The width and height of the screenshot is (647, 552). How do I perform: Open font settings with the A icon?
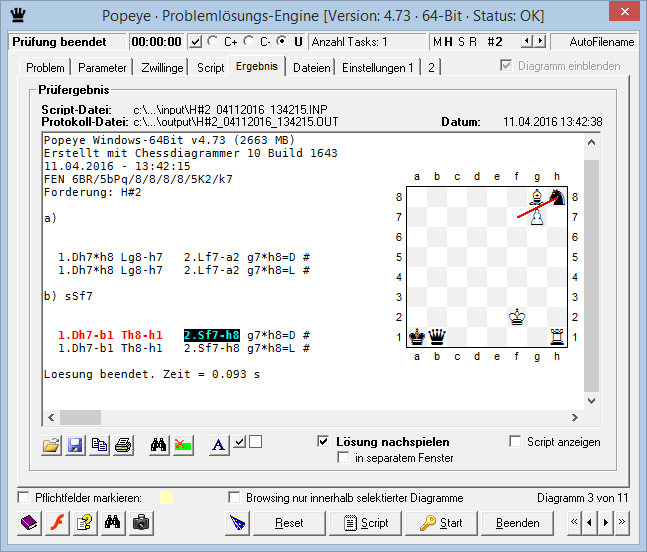point(219,446)
